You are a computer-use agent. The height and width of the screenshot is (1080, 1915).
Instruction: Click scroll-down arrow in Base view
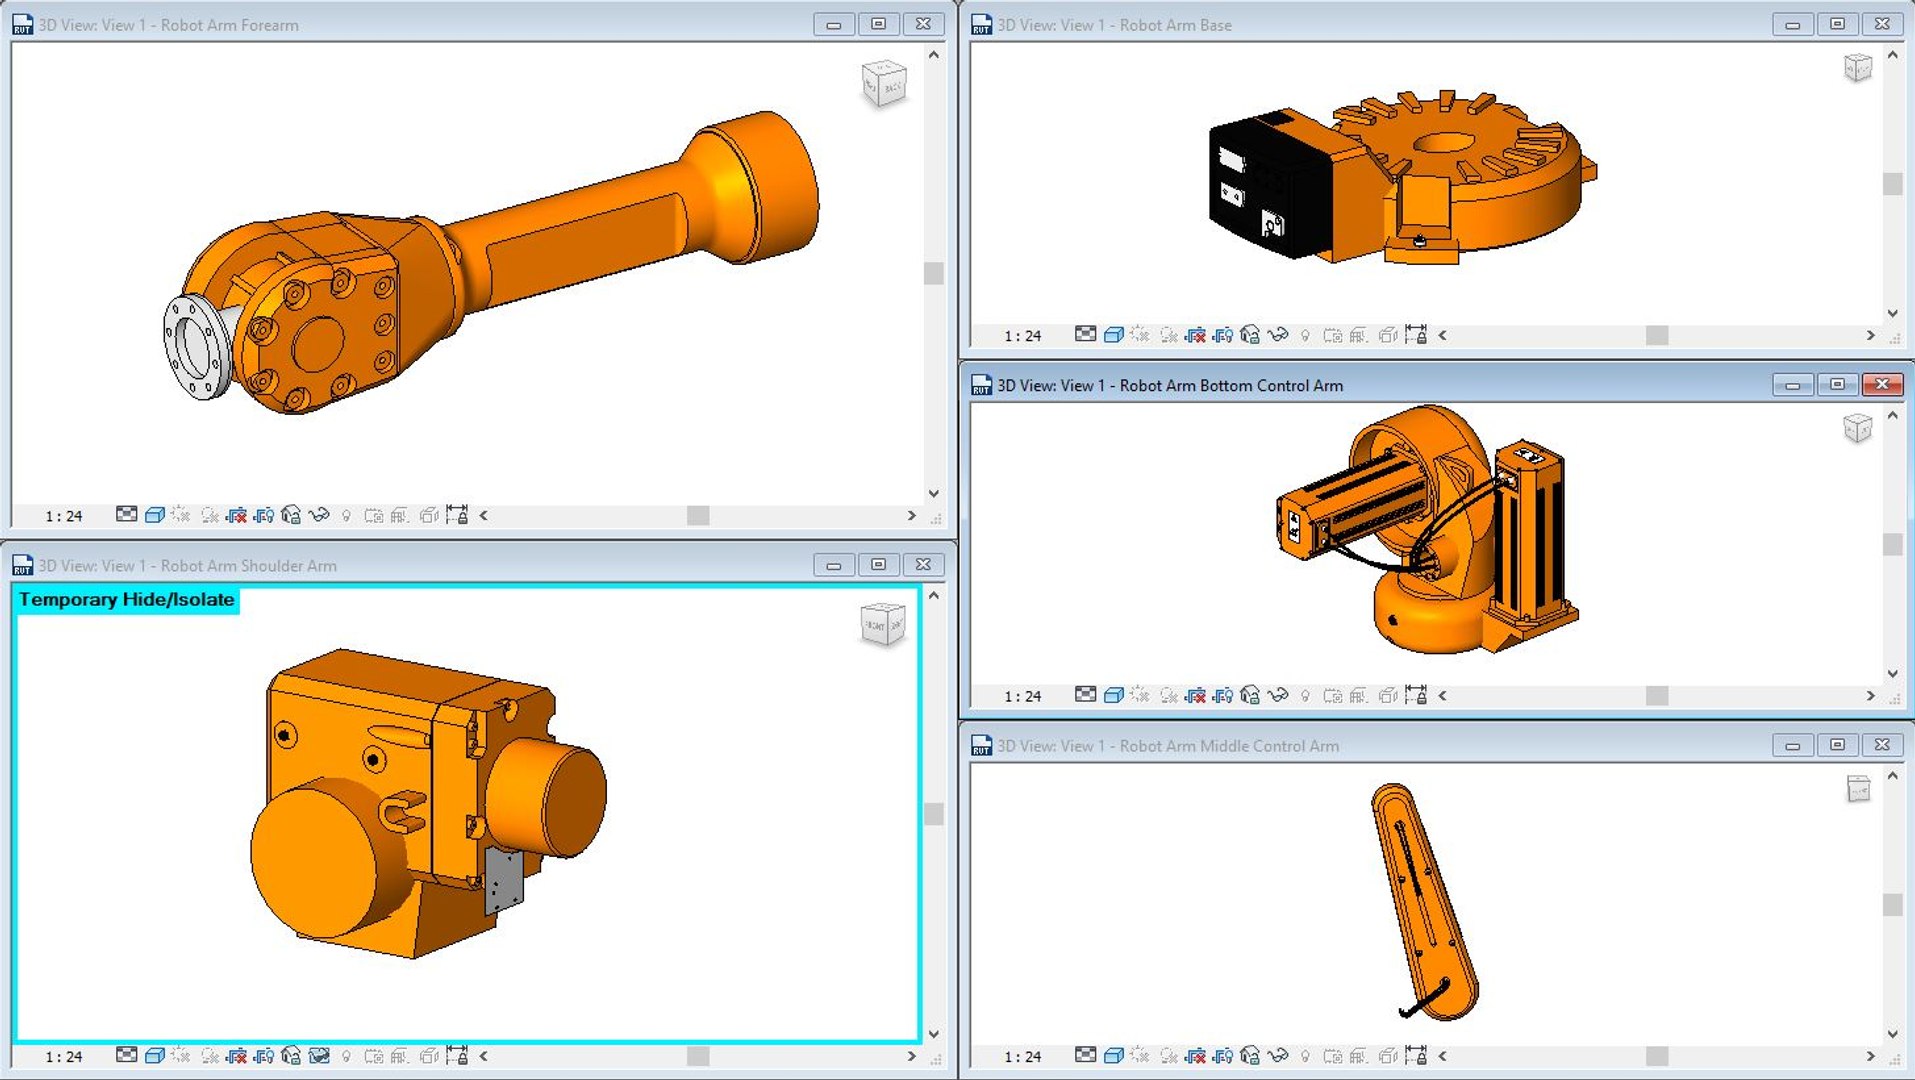1892,313
